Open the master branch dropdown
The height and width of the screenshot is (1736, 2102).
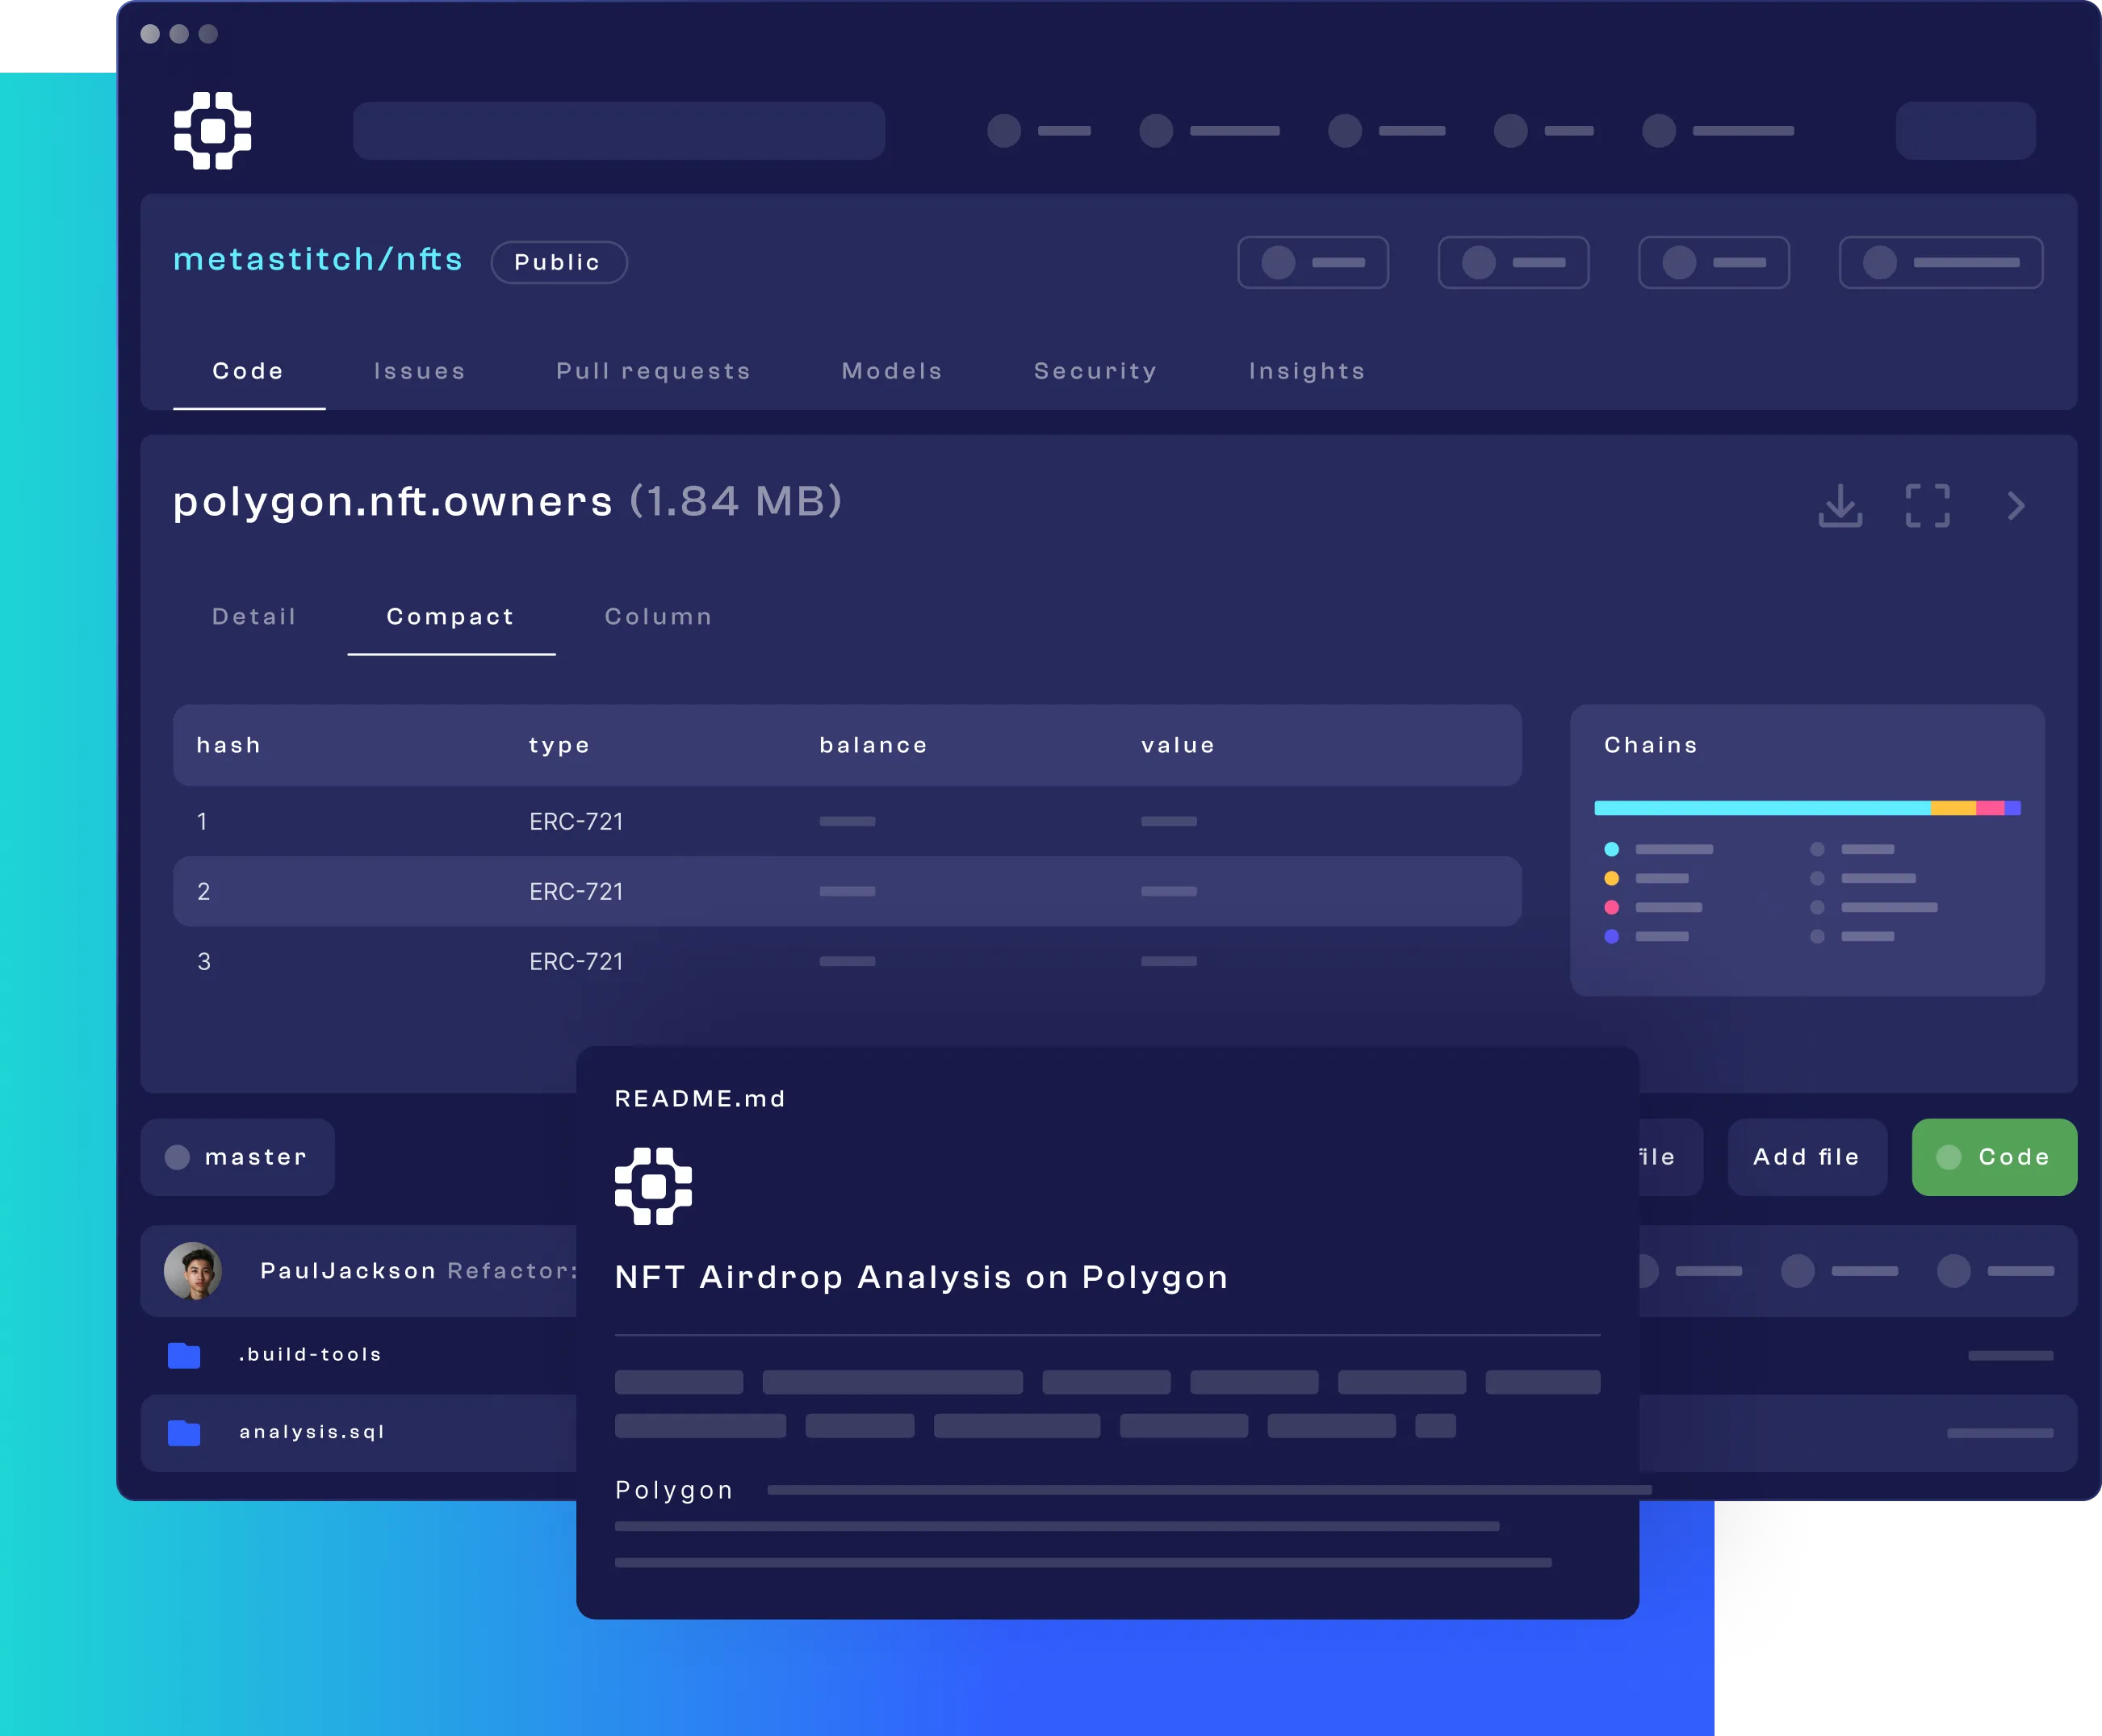point(238,1157)
